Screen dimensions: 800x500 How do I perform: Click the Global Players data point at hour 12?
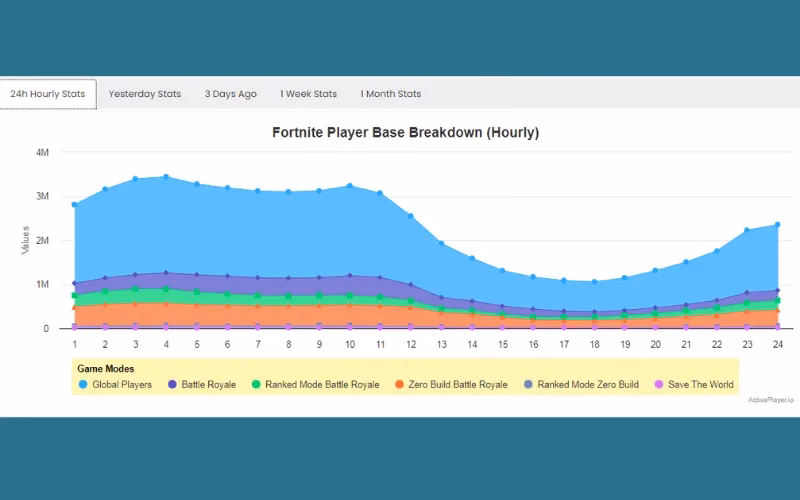(x=411, y=216)
